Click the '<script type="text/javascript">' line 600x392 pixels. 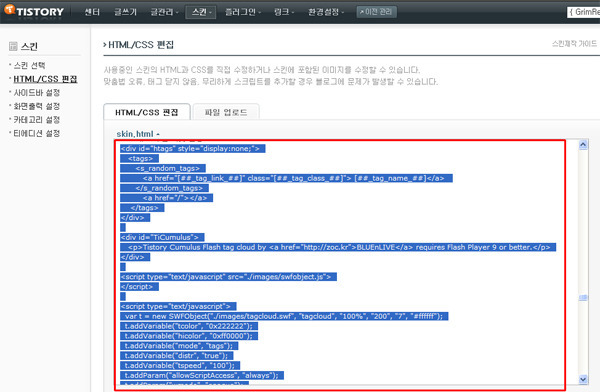point(178,306)
